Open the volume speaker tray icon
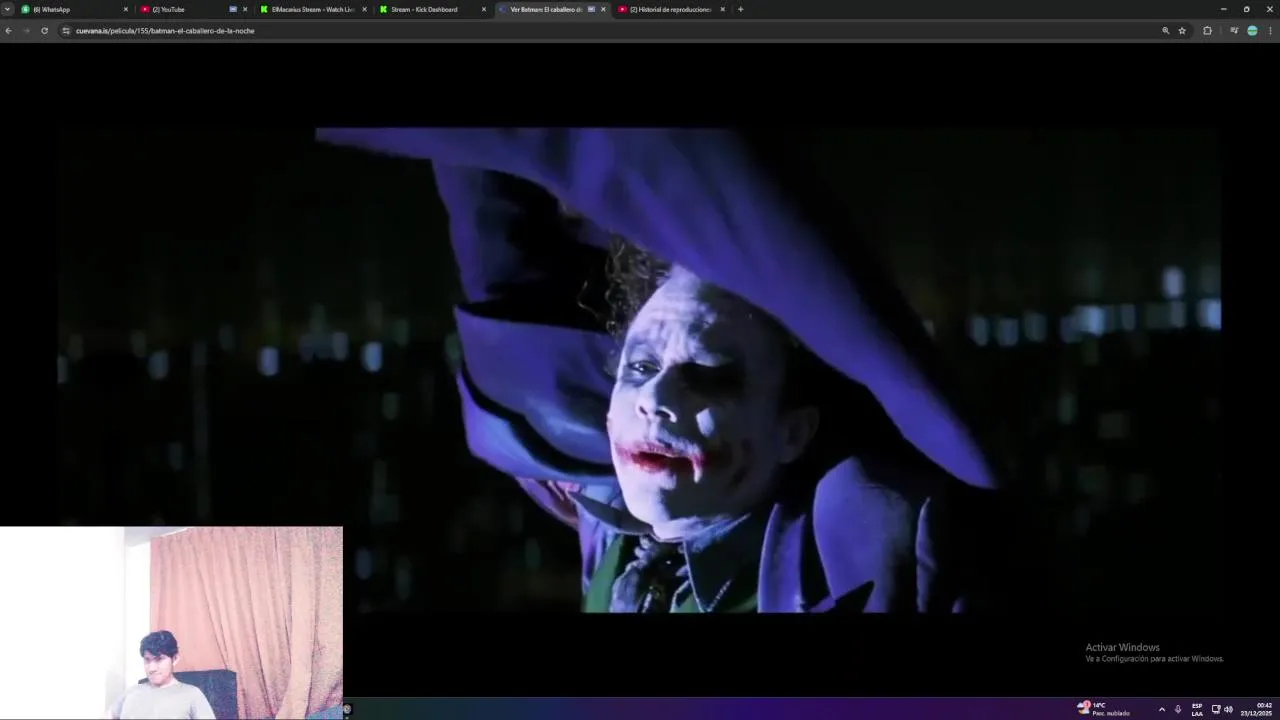The height and width of the screenshot is (720, 1280). coord(1228,709)
